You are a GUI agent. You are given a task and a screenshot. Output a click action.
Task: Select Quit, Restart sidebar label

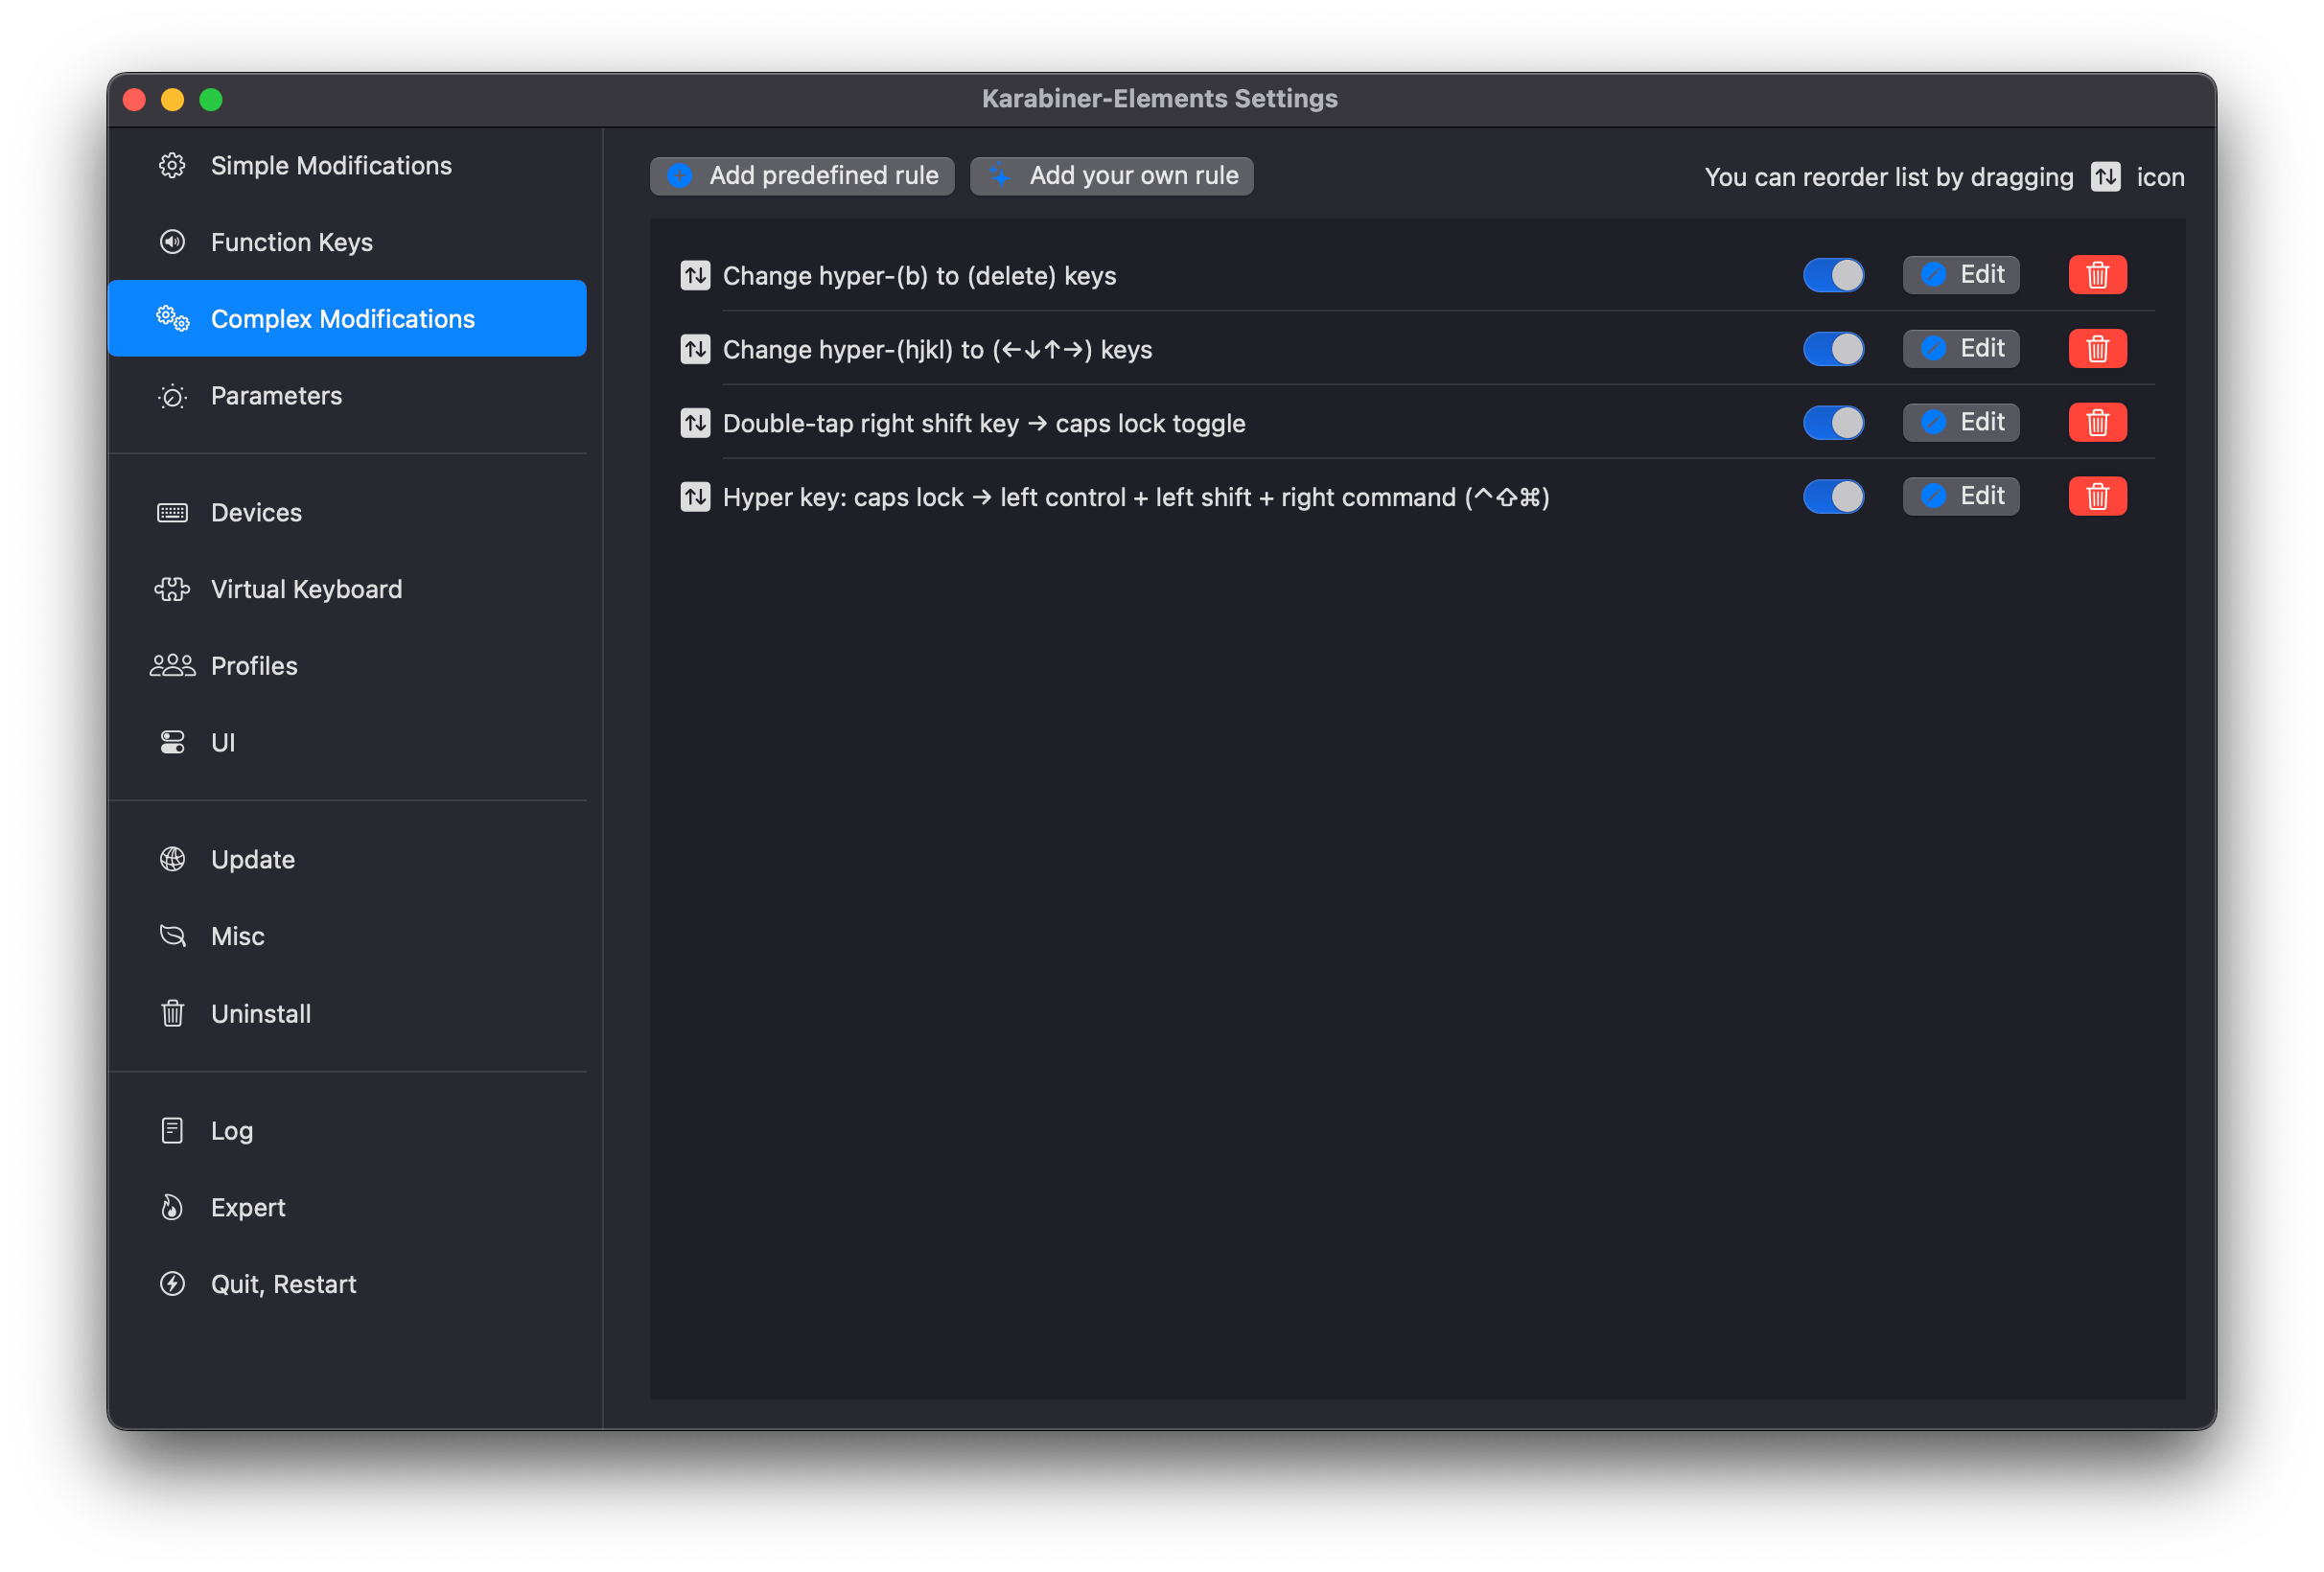(284, 1285)
